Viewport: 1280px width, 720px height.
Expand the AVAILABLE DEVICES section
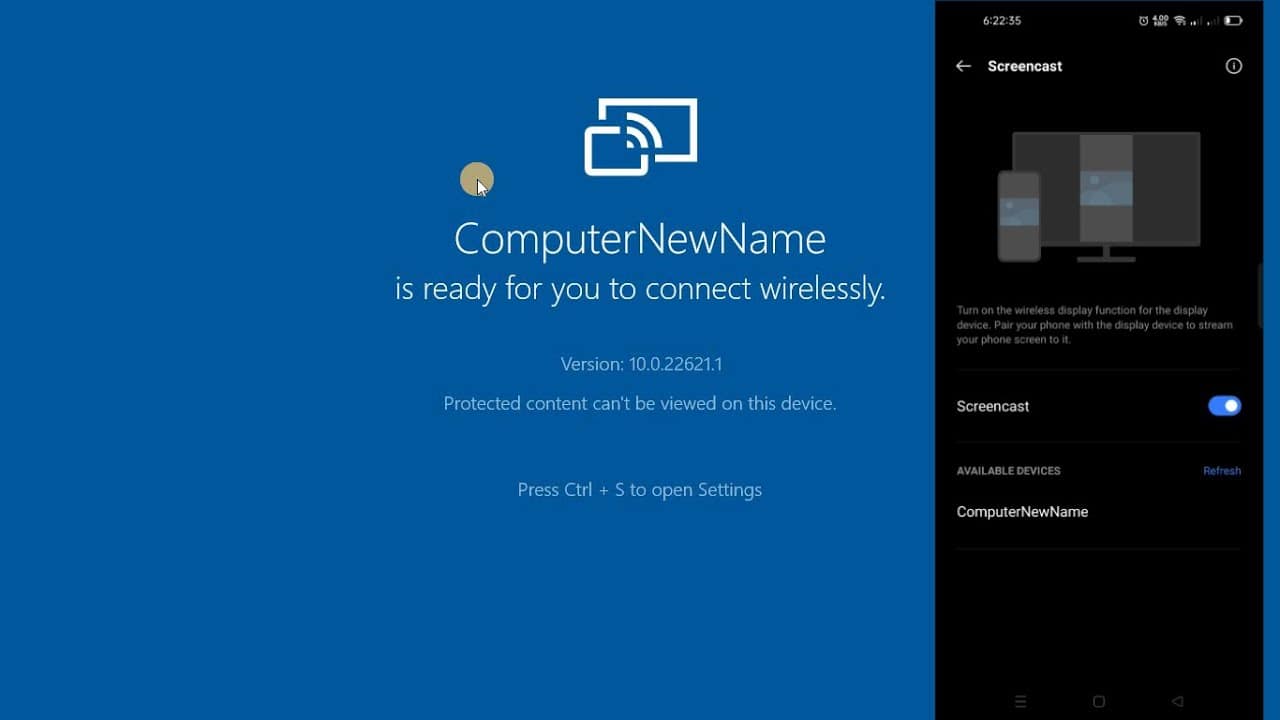coord(1008,470)
